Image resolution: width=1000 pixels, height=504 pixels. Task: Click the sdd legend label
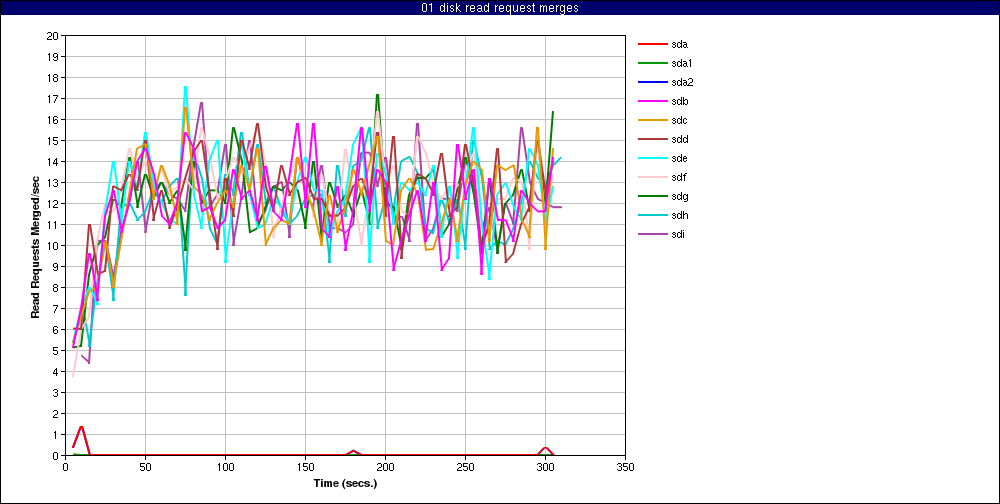click(679, 139)
